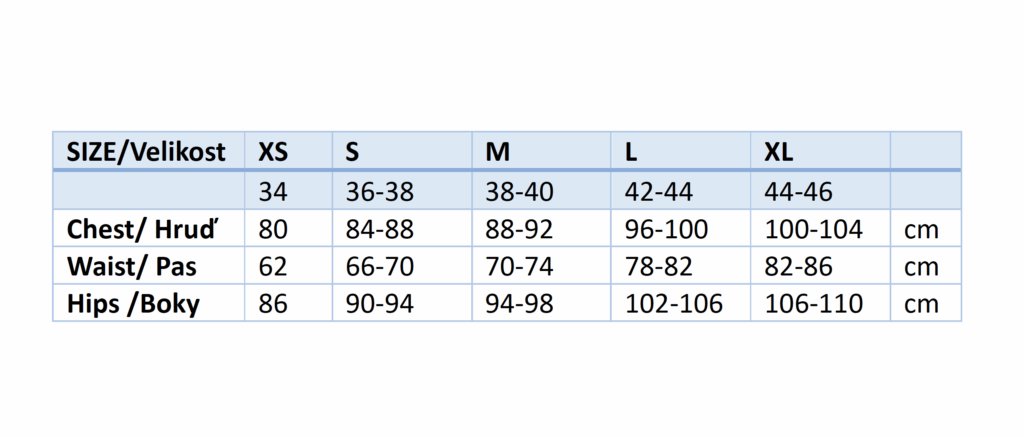Click the 100-104 chest measurement

pyautogui.click(x=812, y=229)
